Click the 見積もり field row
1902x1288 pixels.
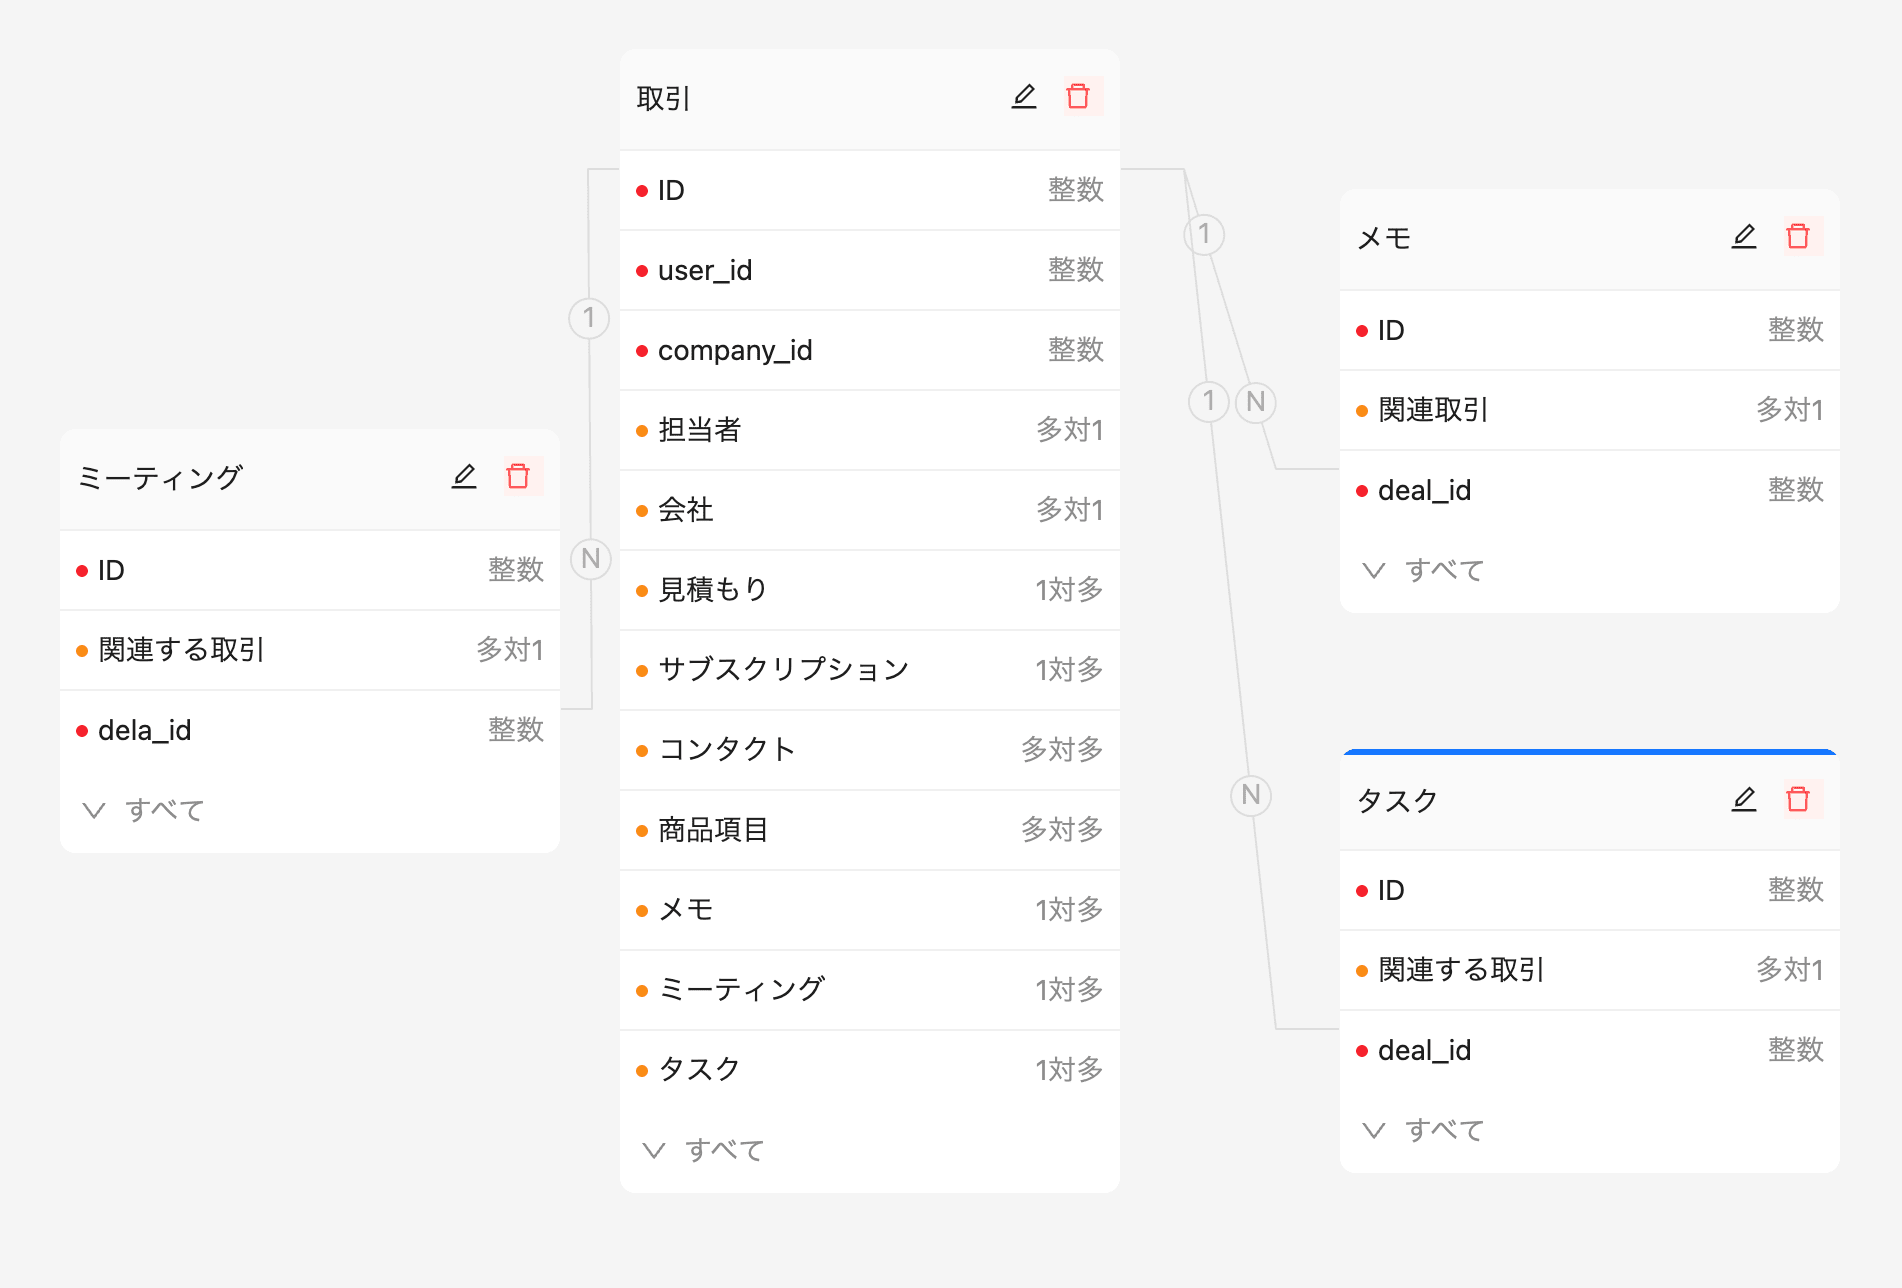tap(870, 590)
